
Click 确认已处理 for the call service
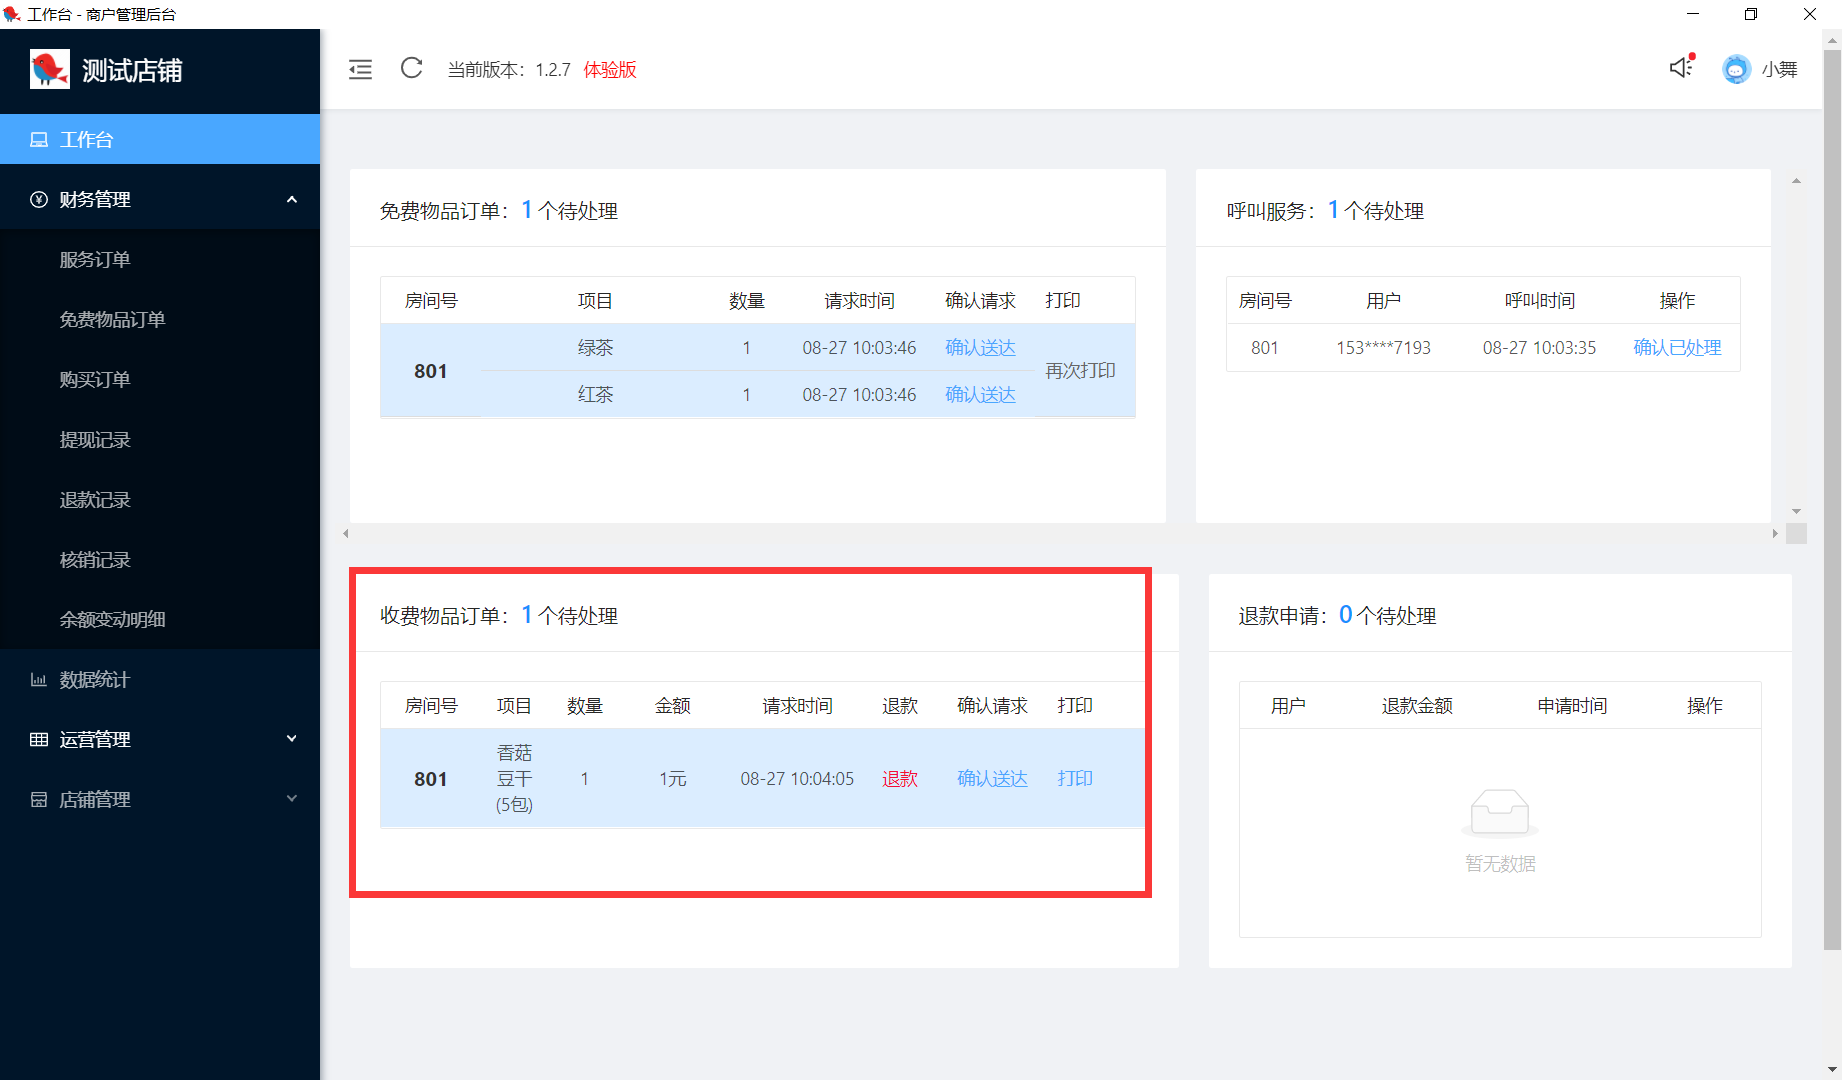coord(1677,348)
